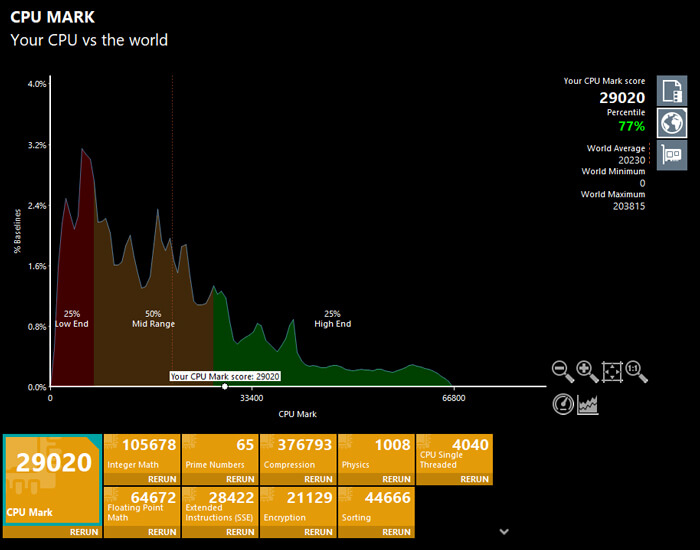Image resolution: width=700 pixels, height=550 pixels.
Task: Select the distribution chart view icon
Action: tap(588, 404)
